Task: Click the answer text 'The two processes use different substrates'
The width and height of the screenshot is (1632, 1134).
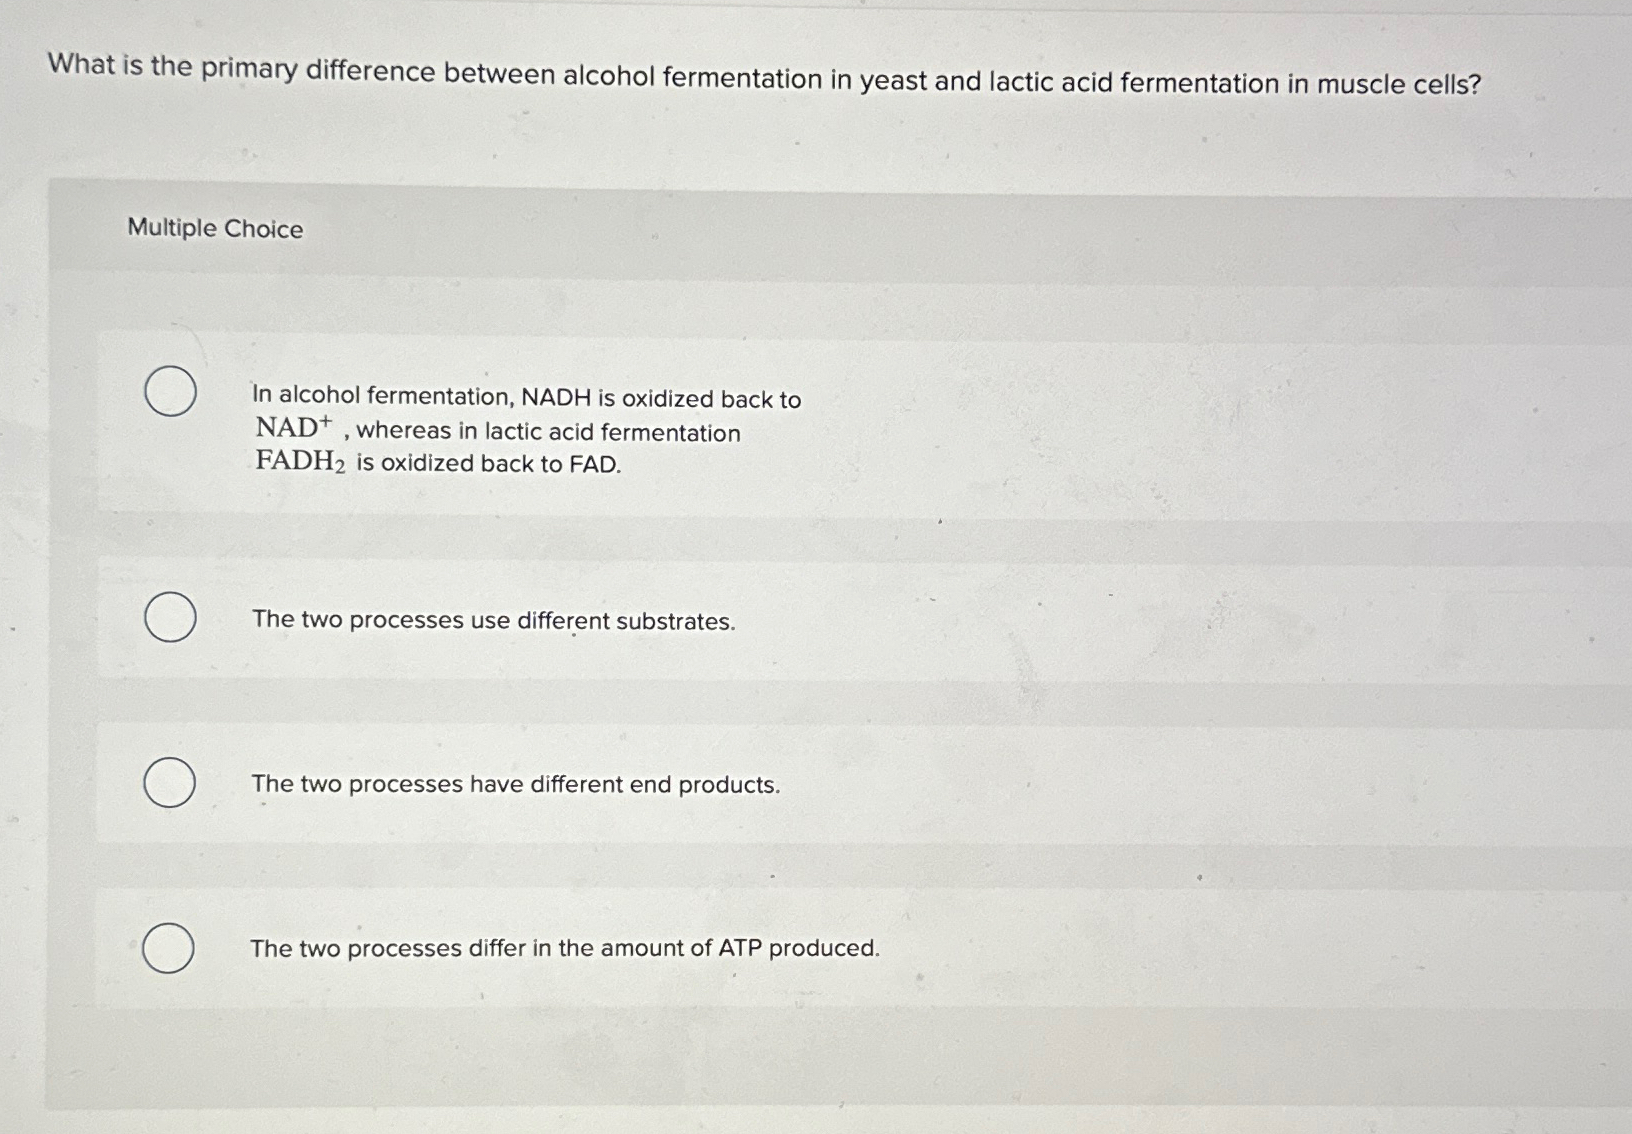Action: (494, 621)
